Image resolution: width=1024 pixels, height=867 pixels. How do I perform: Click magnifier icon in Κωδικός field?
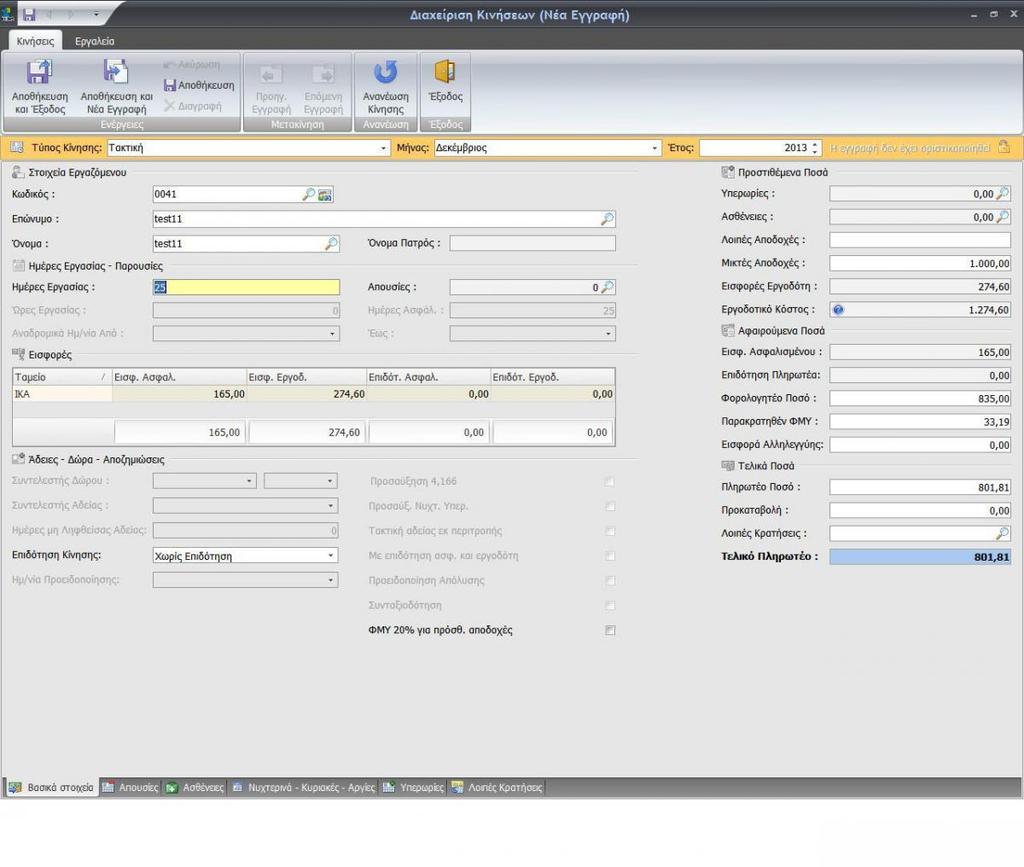[x=308, y=194]
